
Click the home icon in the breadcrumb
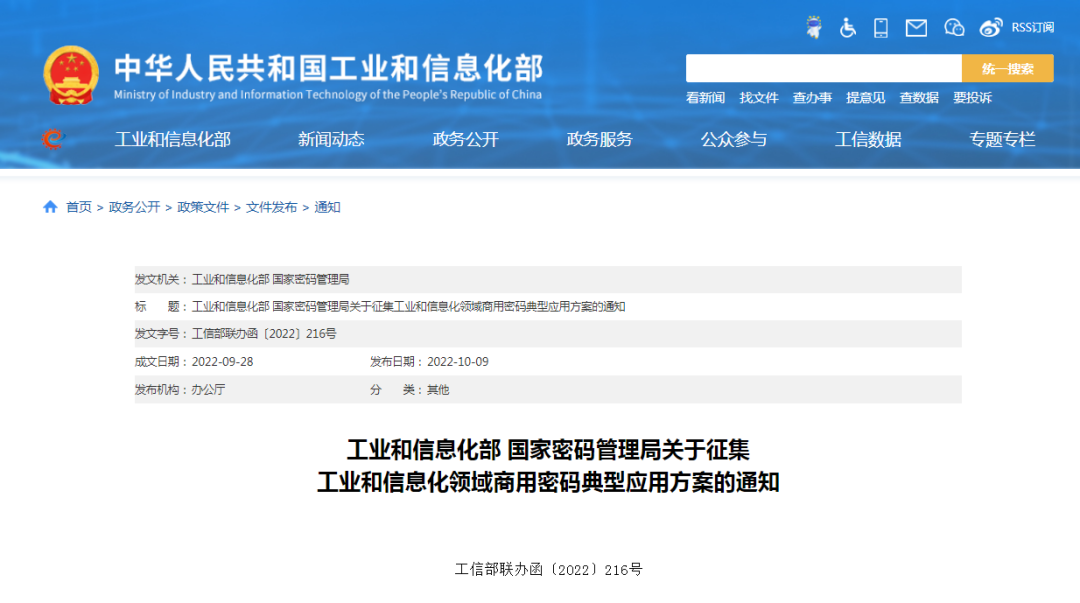[x=48, y=207]
